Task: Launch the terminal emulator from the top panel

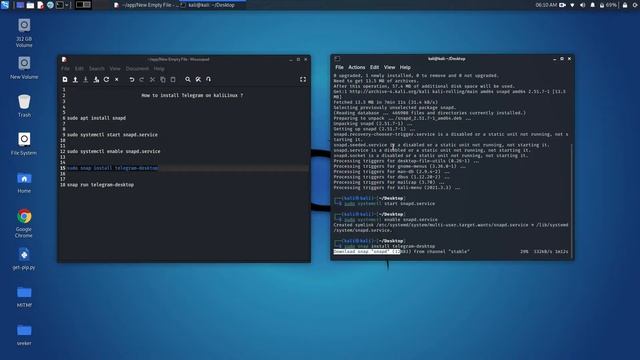Action: click(60, 5)
